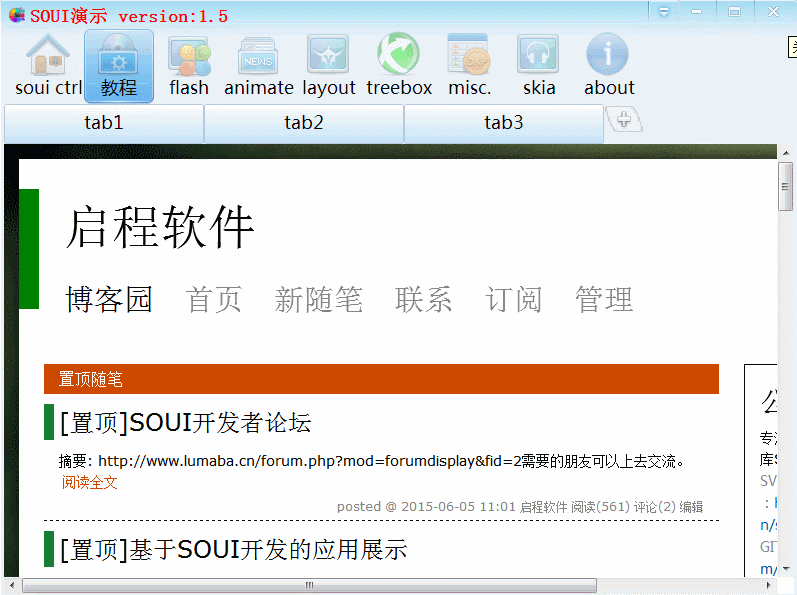The width and height of the screenshot is (797, 595).
Task: Click the vertical scrollbar up arrow
Action: pyautogui.click(x=786, y=152)
